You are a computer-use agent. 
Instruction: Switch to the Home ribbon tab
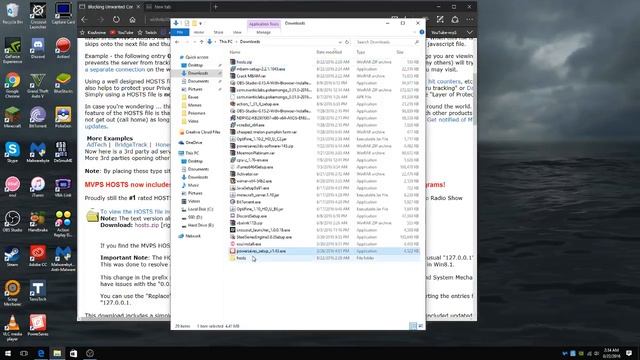(x=199, y=32)
